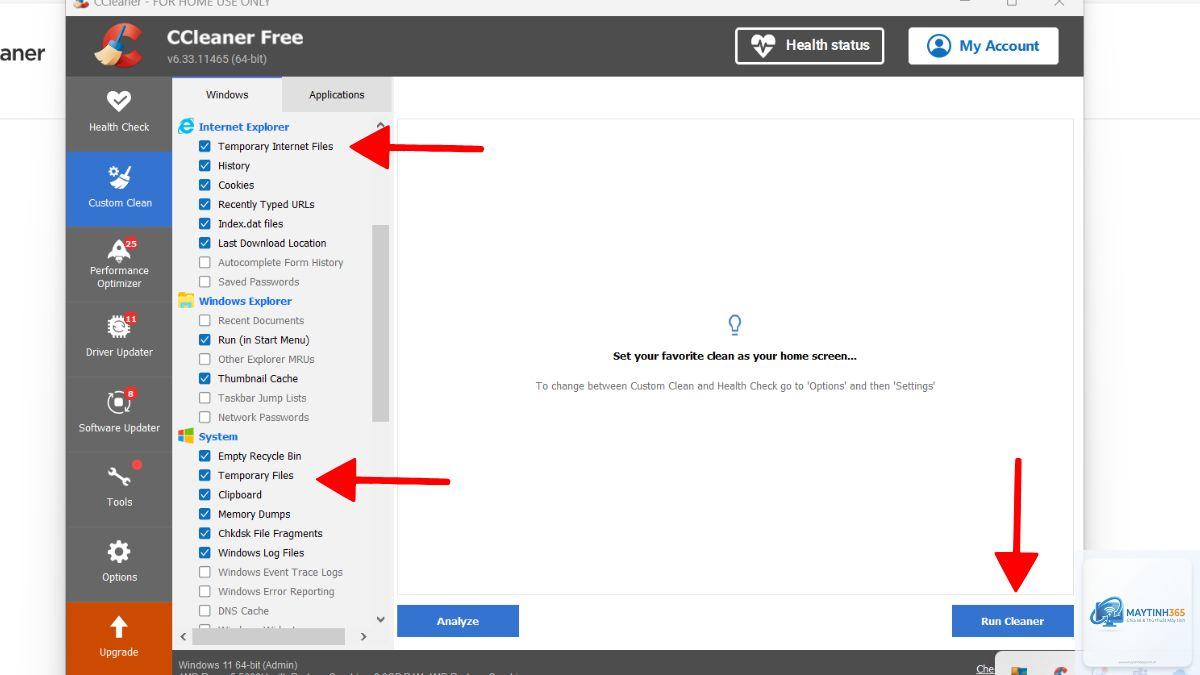Click the CCleaner logo icon

pos(120,46)
